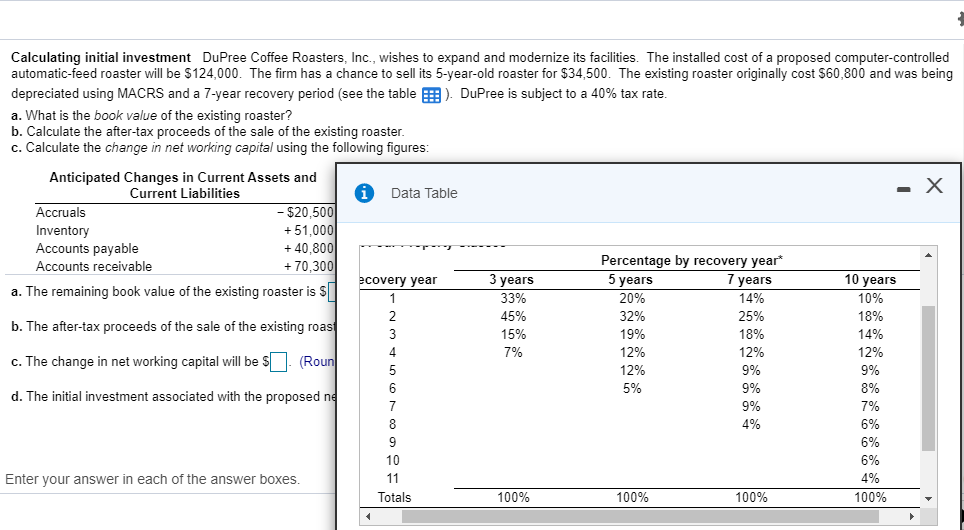Click the 32% cell under 5 years
The width and height of the screenshot is (964, 530).
[x=632, y=317]
